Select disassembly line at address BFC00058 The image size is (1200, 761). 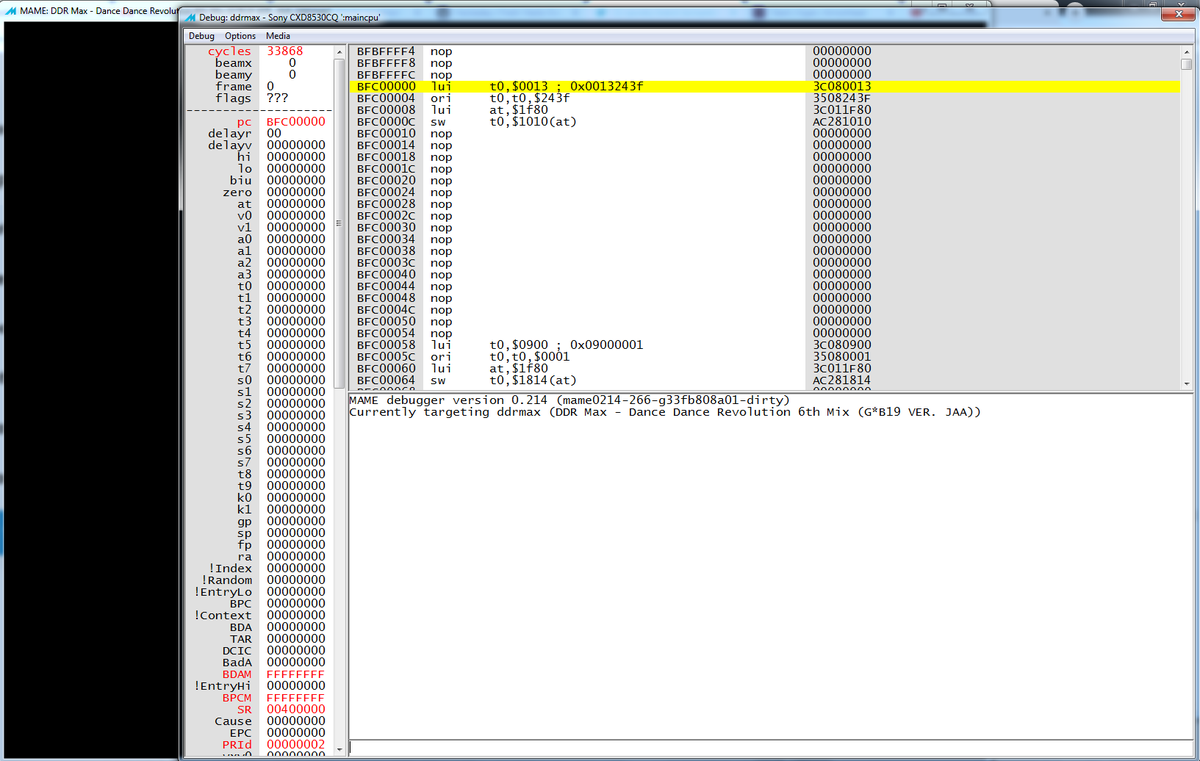click(x=765, y=345)
